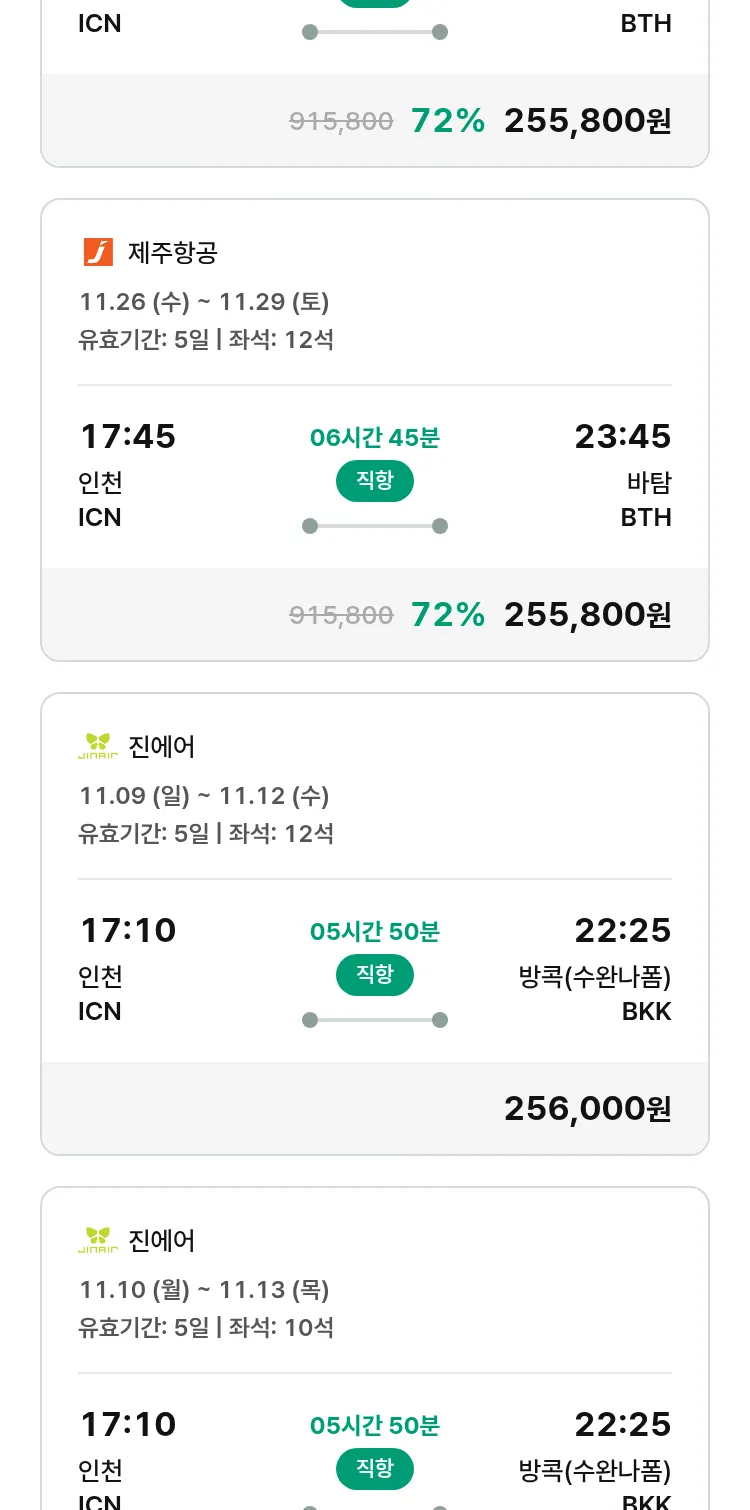Tap the 17:45 departure time
750x1510 pixels.
(127, 436)
